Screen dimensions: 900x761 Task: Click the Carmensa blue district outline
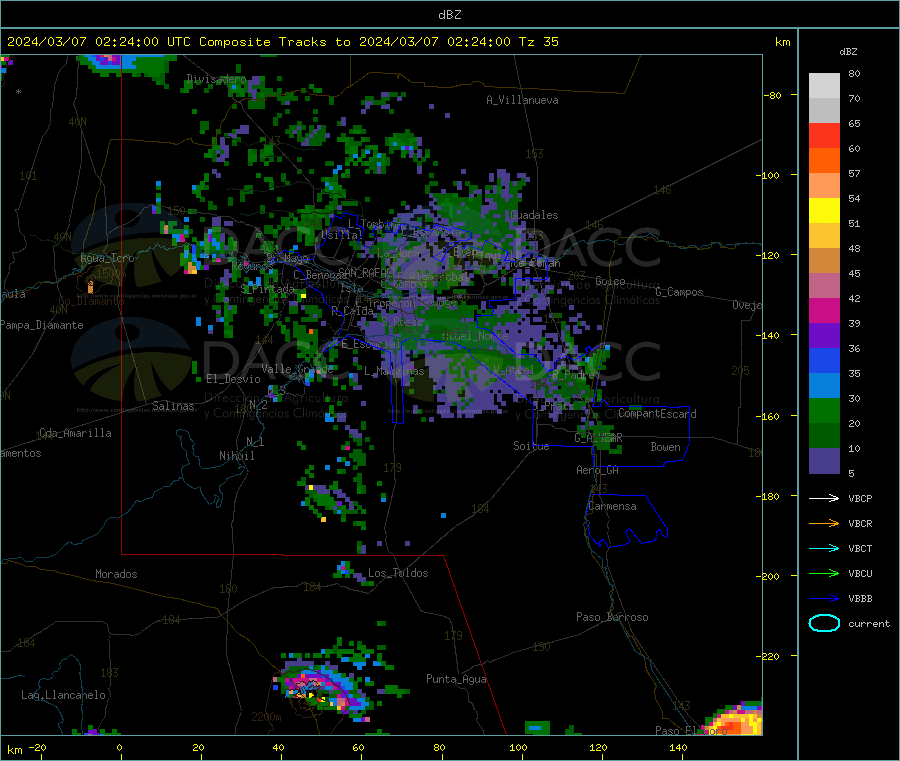coord(626,520)
